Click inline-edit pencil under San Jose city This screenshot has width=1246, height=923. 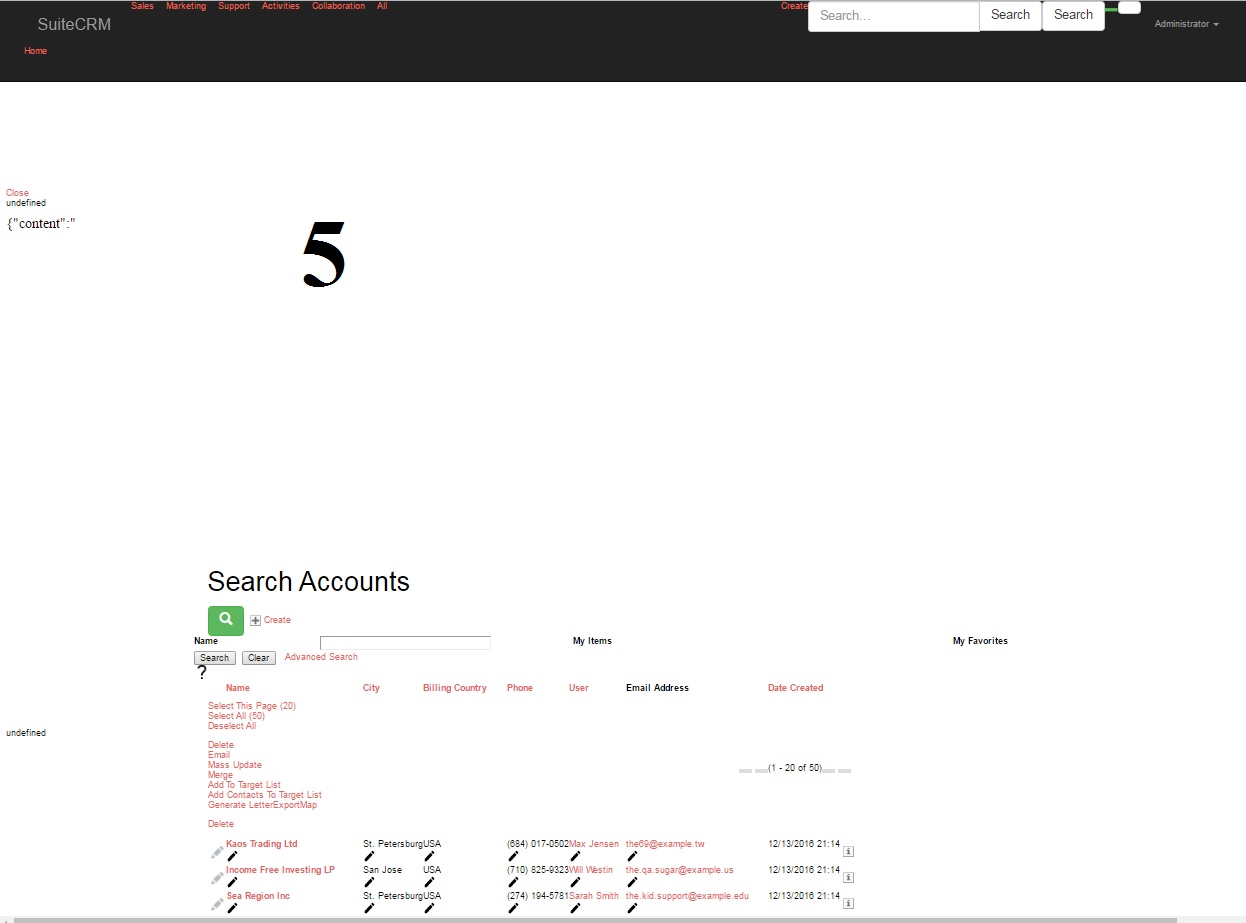(x=369, y=882)
